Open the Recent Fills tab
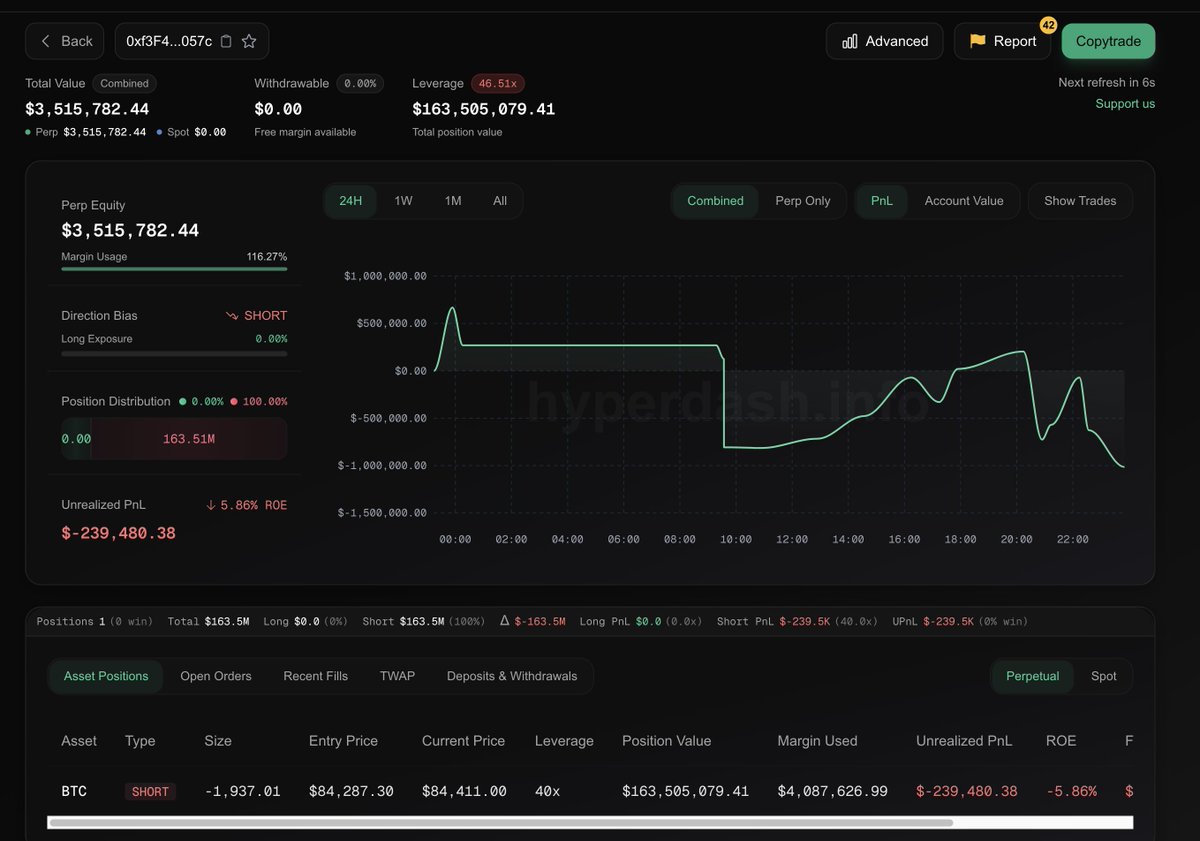The height and width of the screenshot is (841, 1200). coord(316,676)
